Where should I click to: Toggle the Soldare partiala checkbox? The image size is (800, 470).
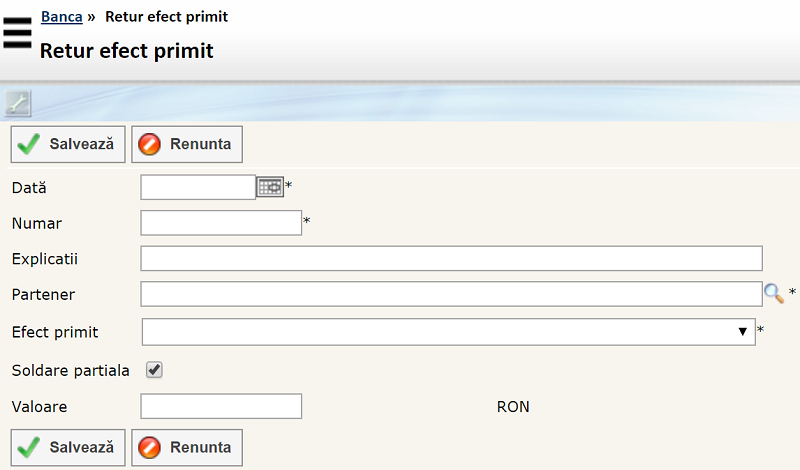[154, 370]
